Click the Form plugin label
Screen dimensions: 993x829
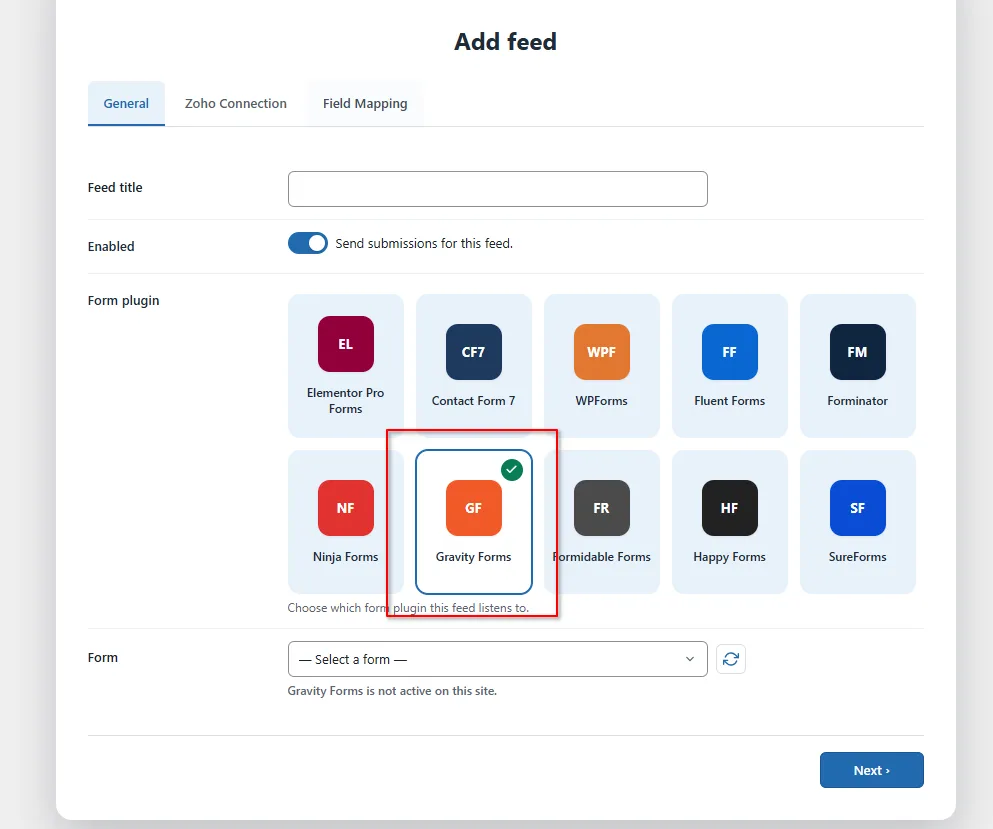click(123, 301)
